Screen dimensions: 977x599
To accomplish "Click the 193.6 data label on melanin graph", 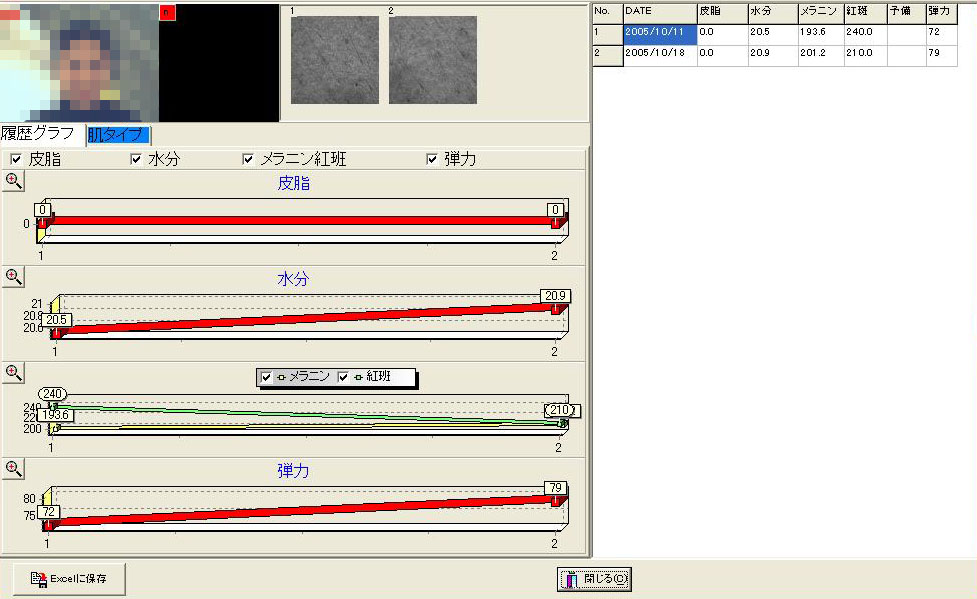I will (55, 415).
